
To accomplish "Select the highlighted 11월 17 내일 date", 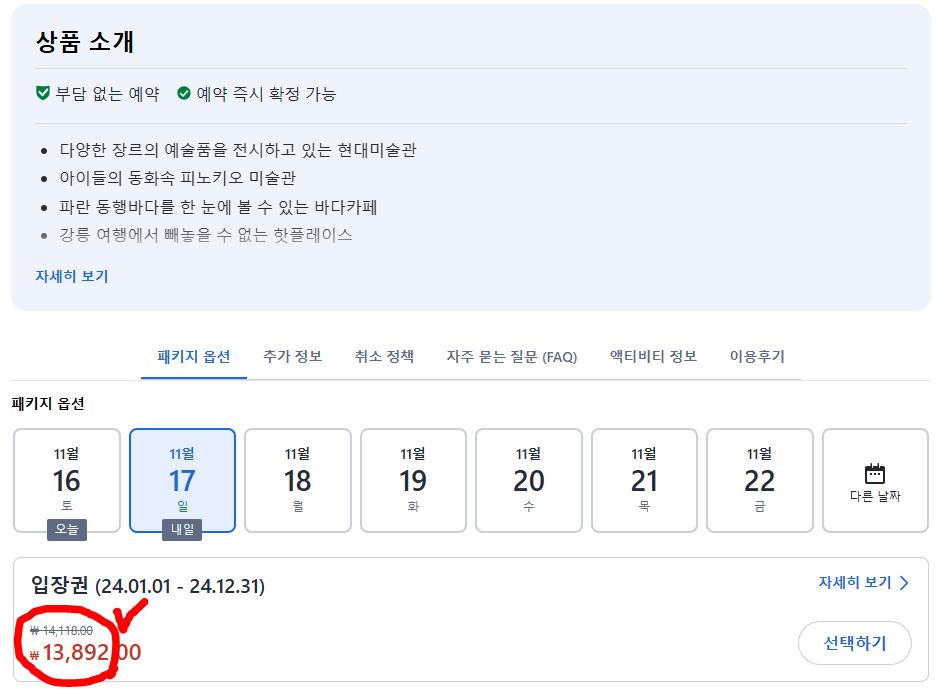I will (183, 480).
